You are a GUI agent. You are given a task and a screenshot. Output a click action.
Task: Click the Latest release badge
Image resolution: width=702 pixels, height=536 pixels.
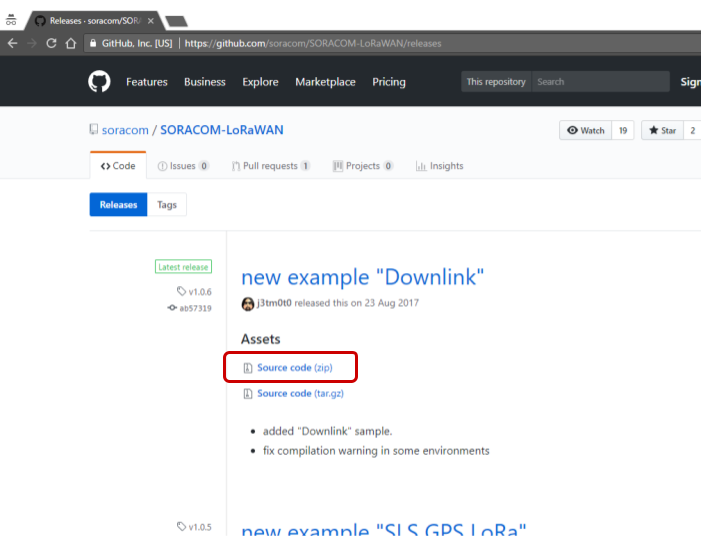pos(183,267)
